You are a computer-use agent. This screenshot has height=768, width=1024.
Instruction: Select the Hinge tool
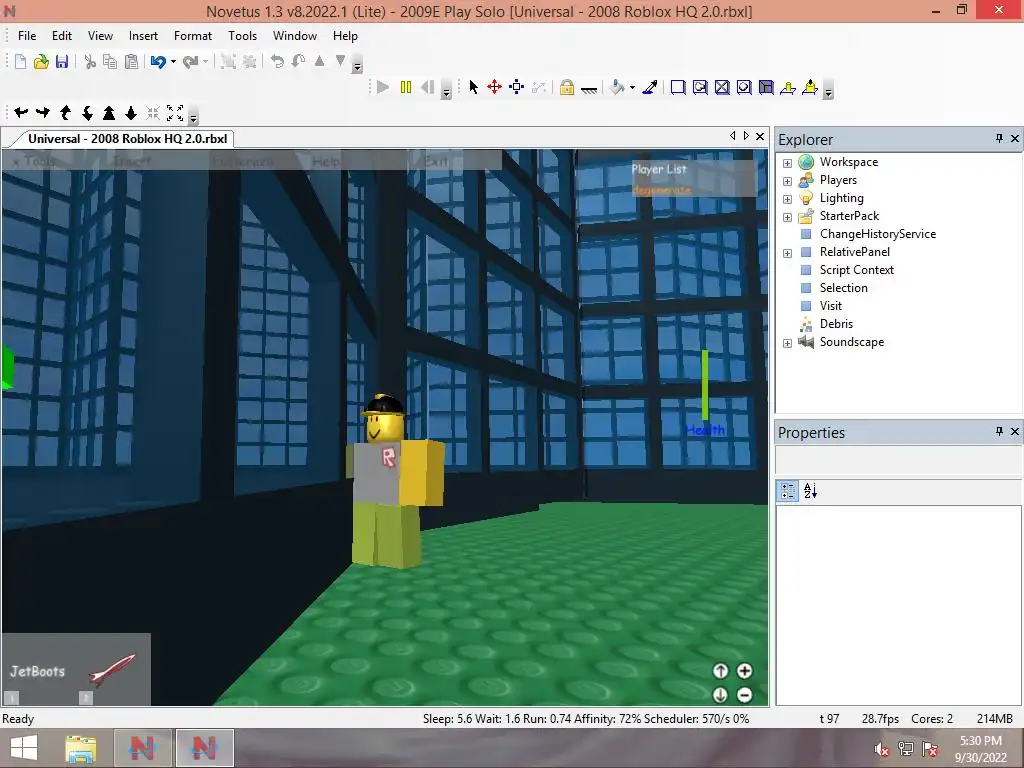[x=788, y=88]
